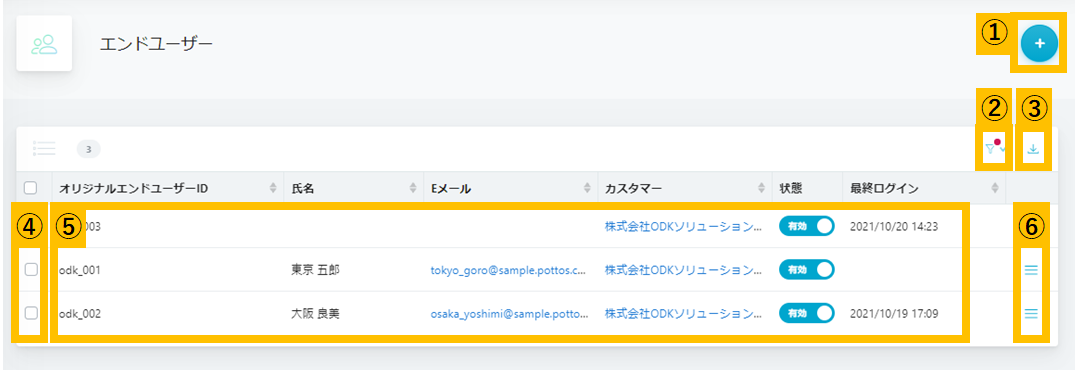Open customer link in odk_002 row

point(684,313)
